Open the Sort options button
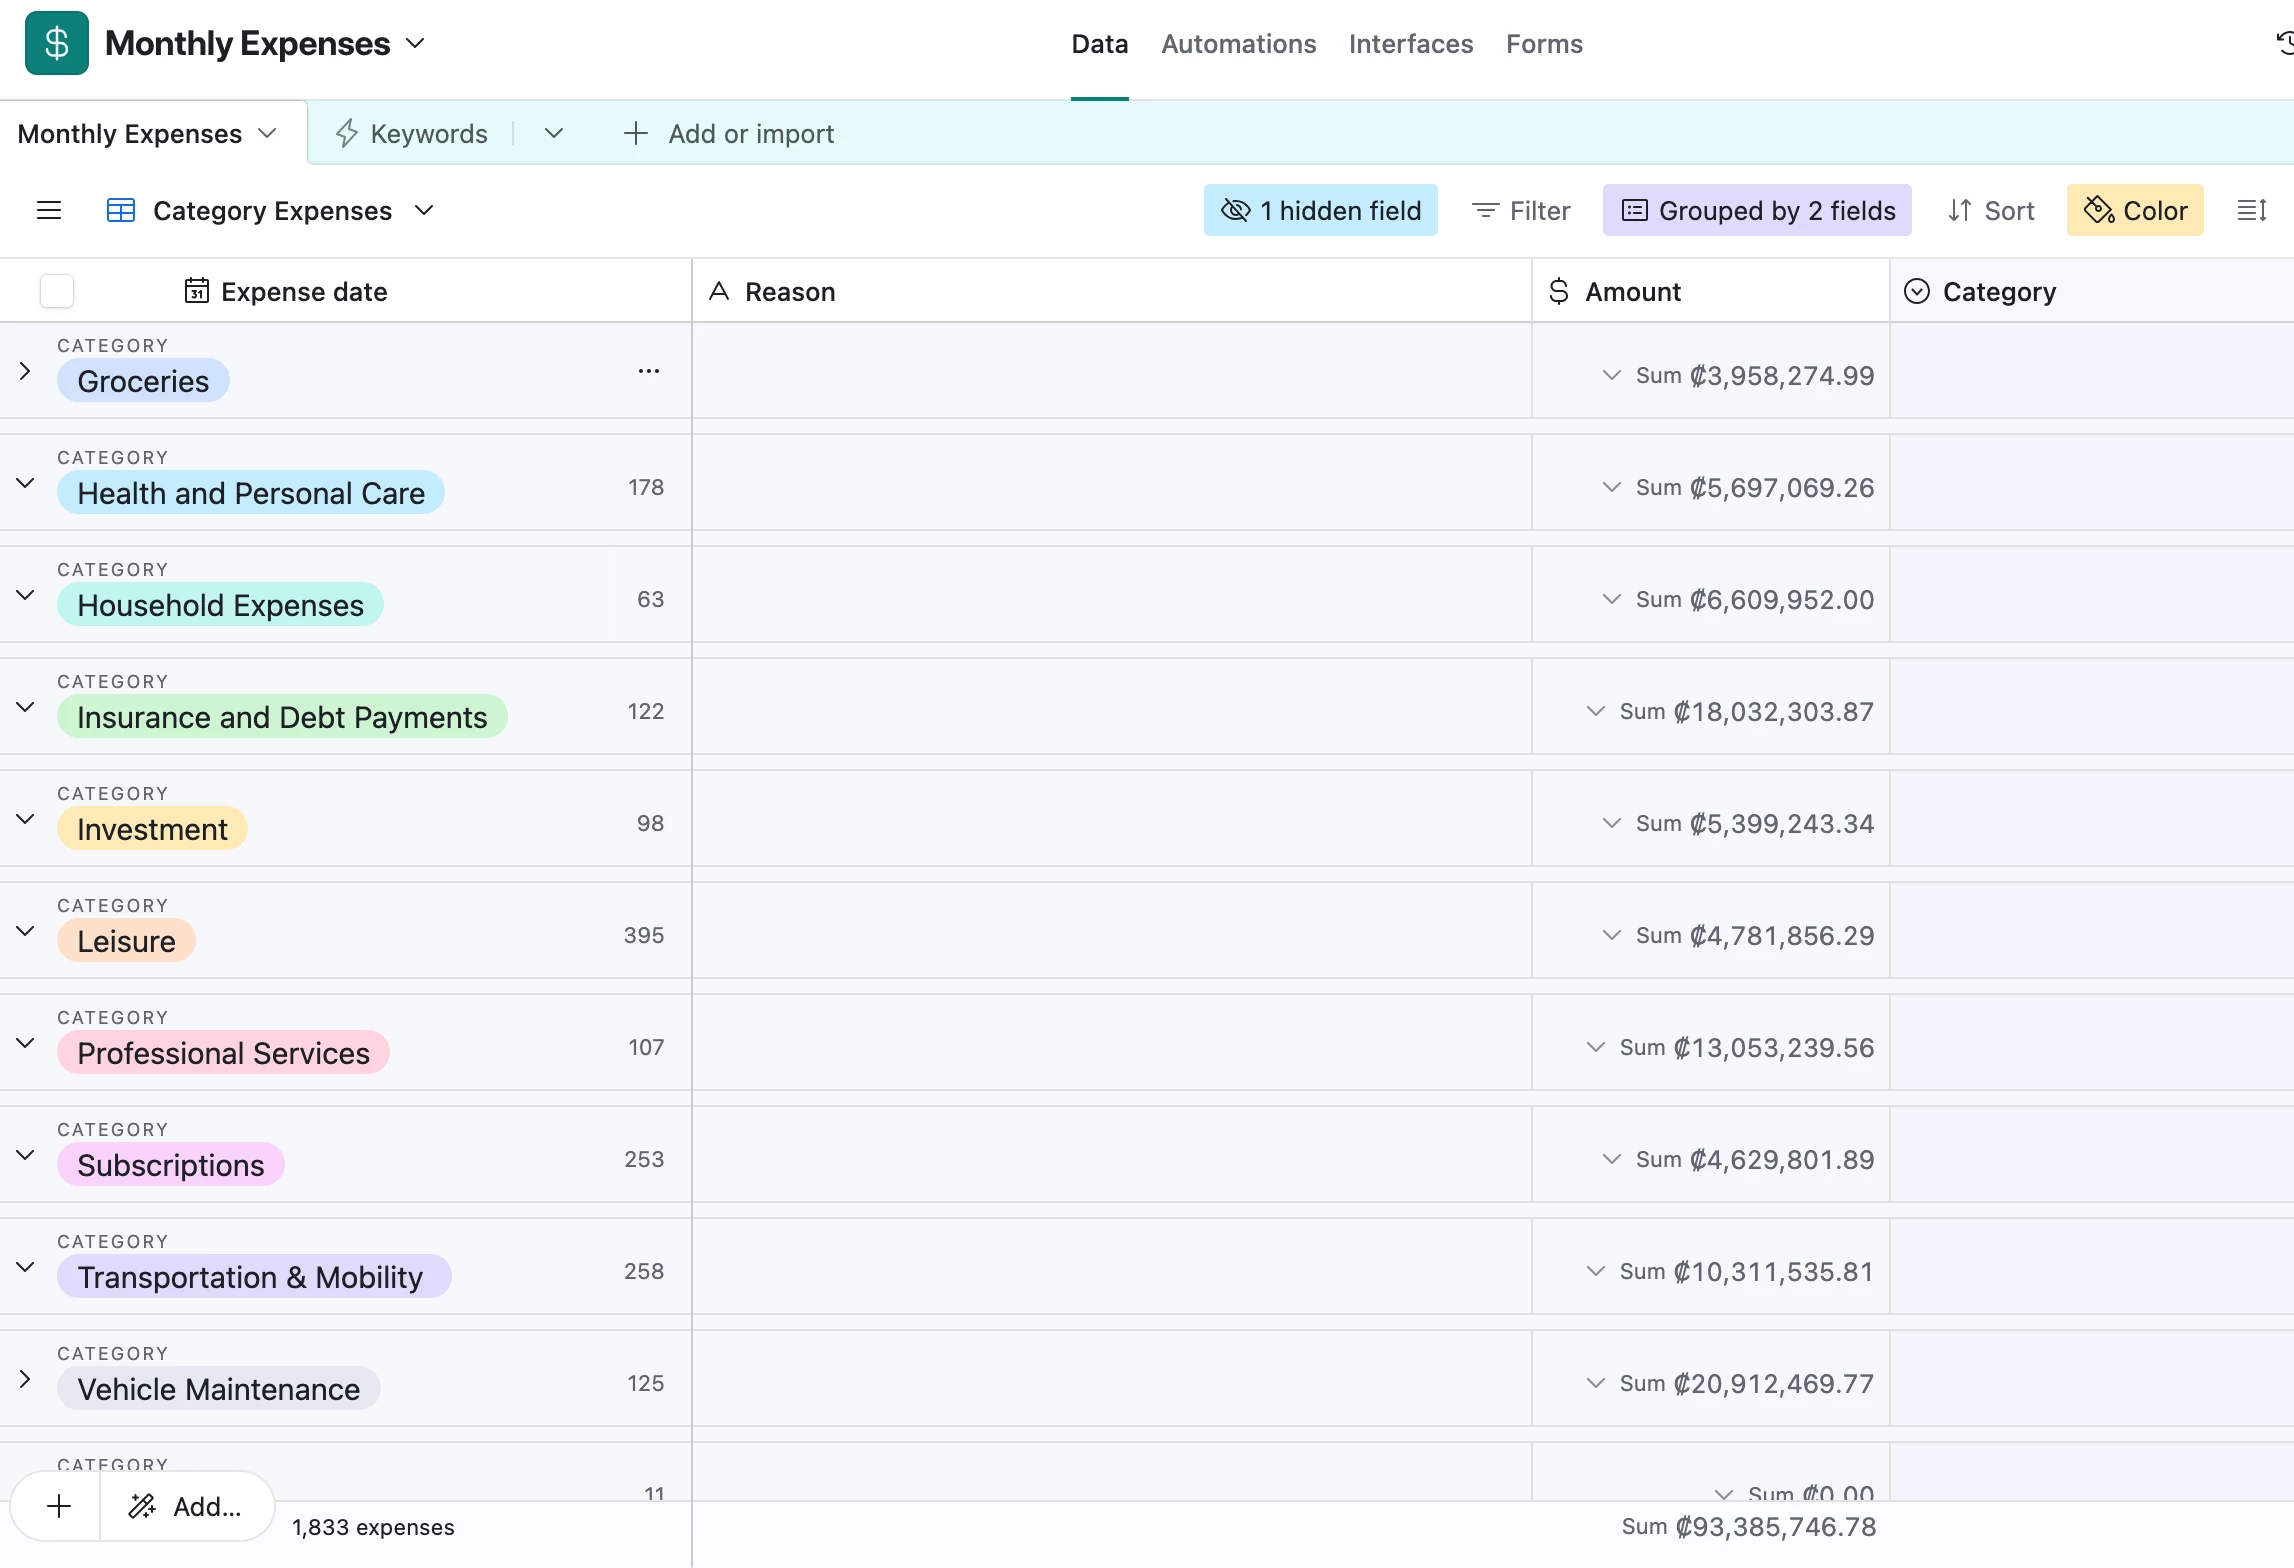 (1990, 210)
